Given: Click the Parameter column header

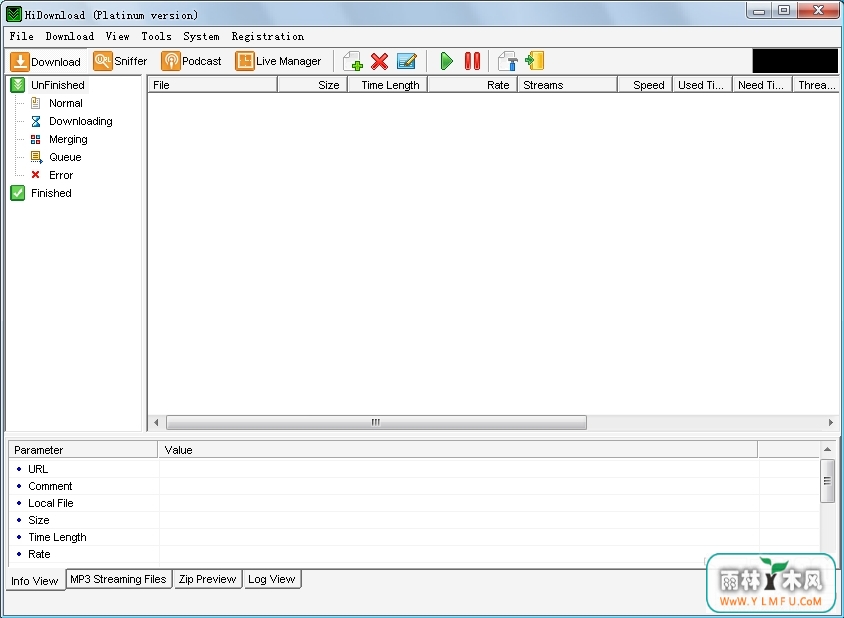Looking at the screenshot, I should pos(83,450).
